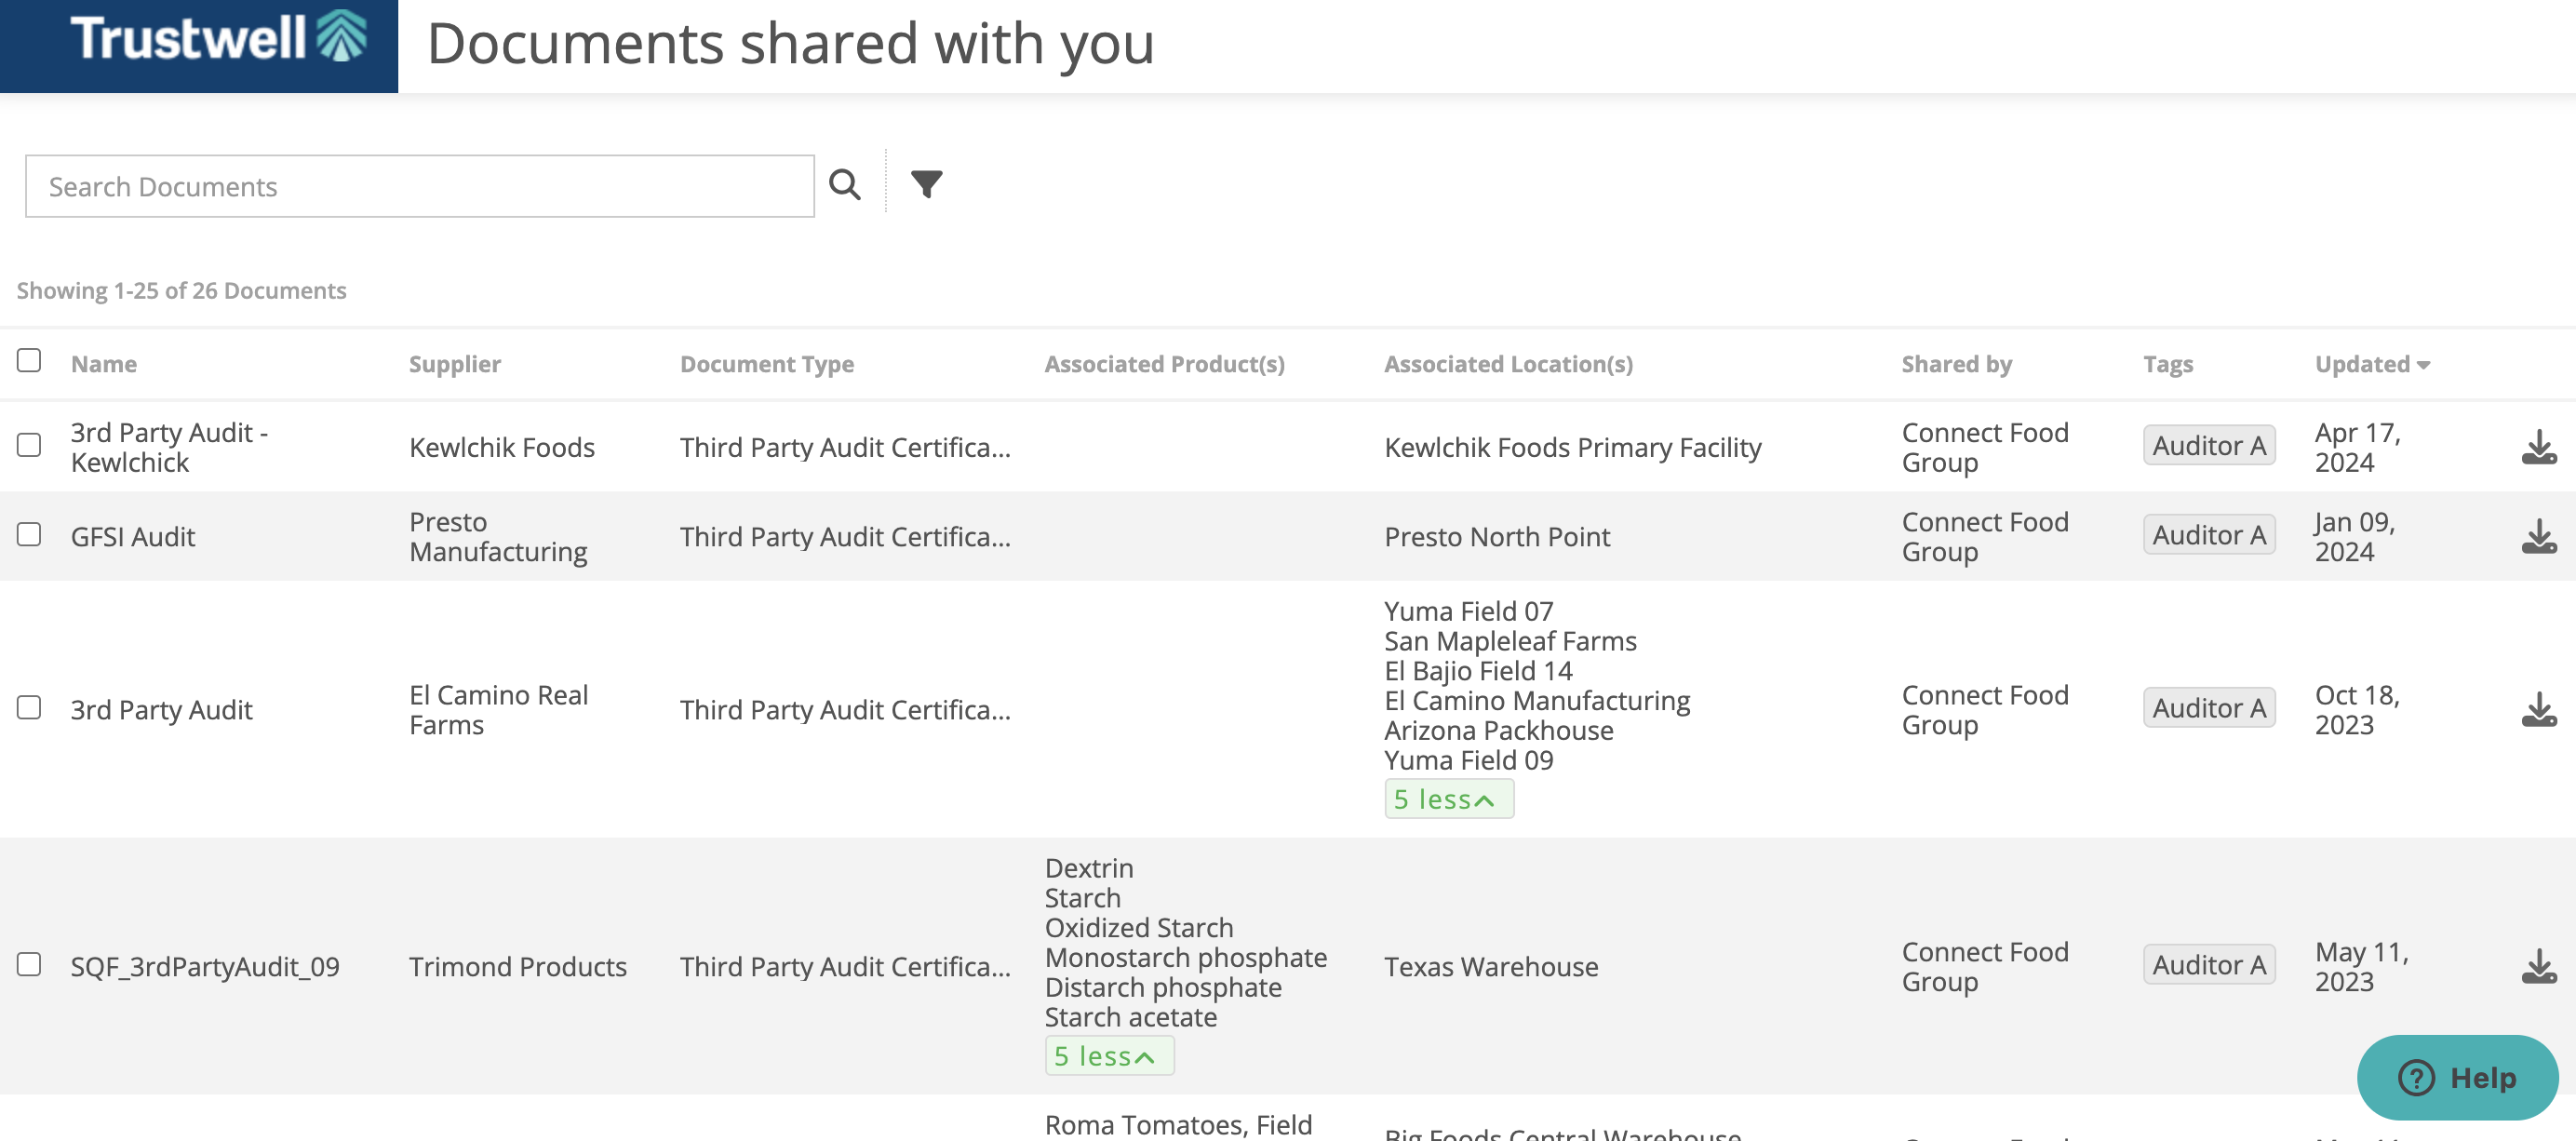
Task: Click the El Bajio Field 14 location
Action: tap(1478, 671)
